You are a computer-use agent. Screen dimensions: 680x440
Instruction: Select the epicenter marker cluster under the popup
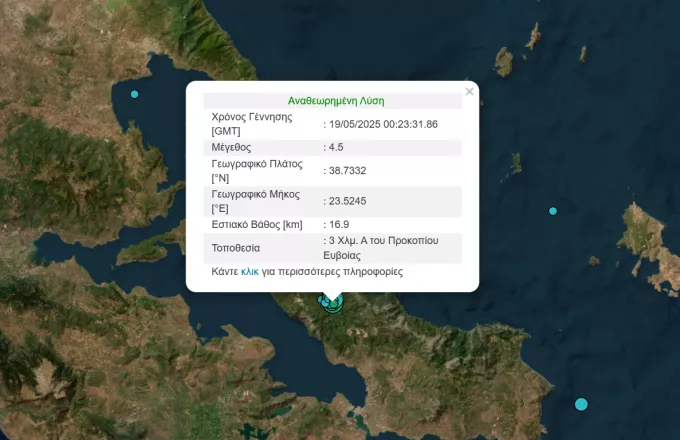tap(332, 303)
